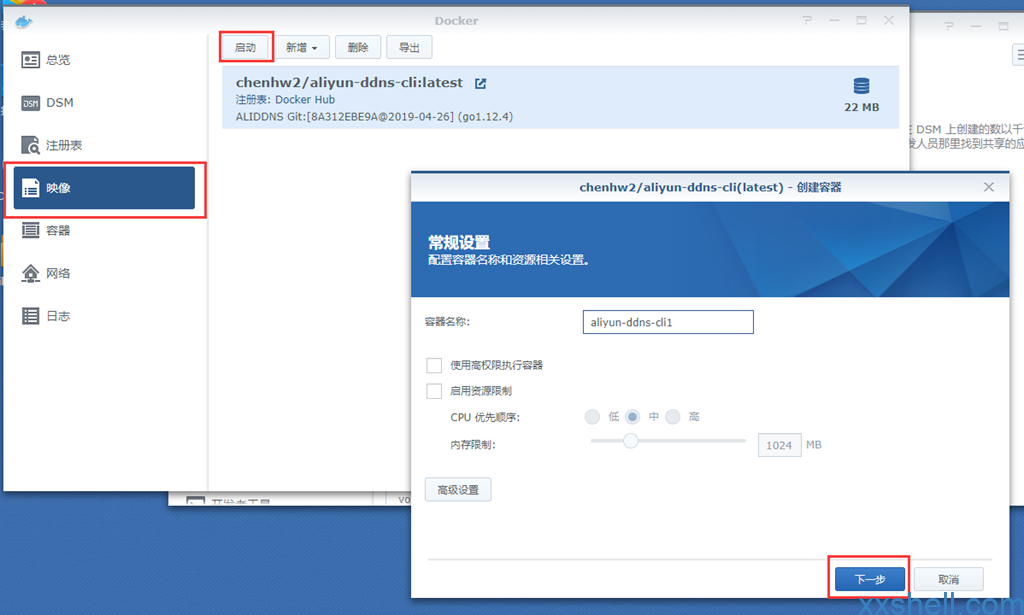The height and width of the screenshot is (615, 1024).
Task: Click the 导出 export button
Action: tap(409, 48)
